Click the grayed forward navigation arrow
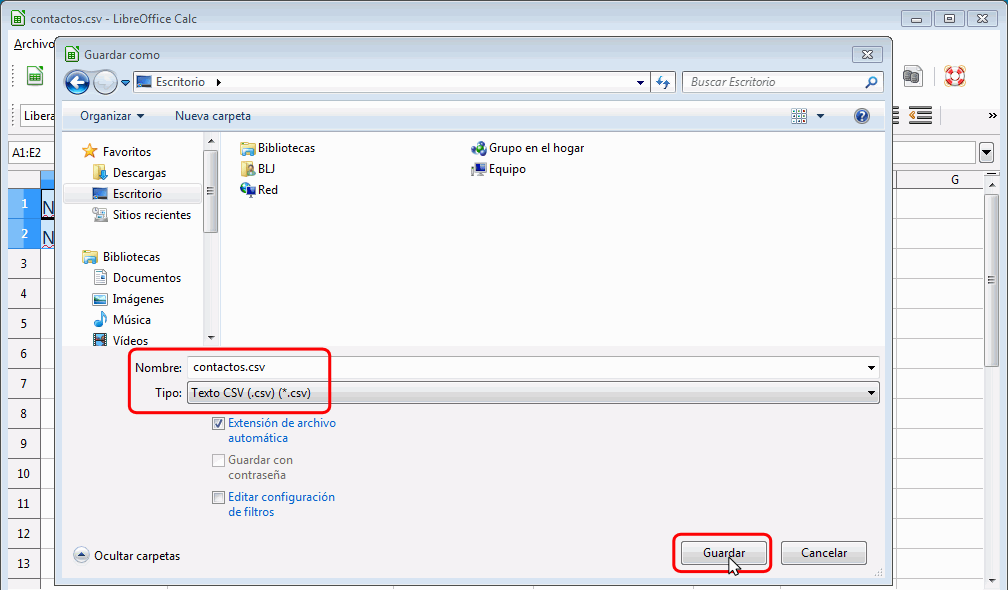Image resolution: width=1008 pixels, height=590 pixels. click(105, 82)
